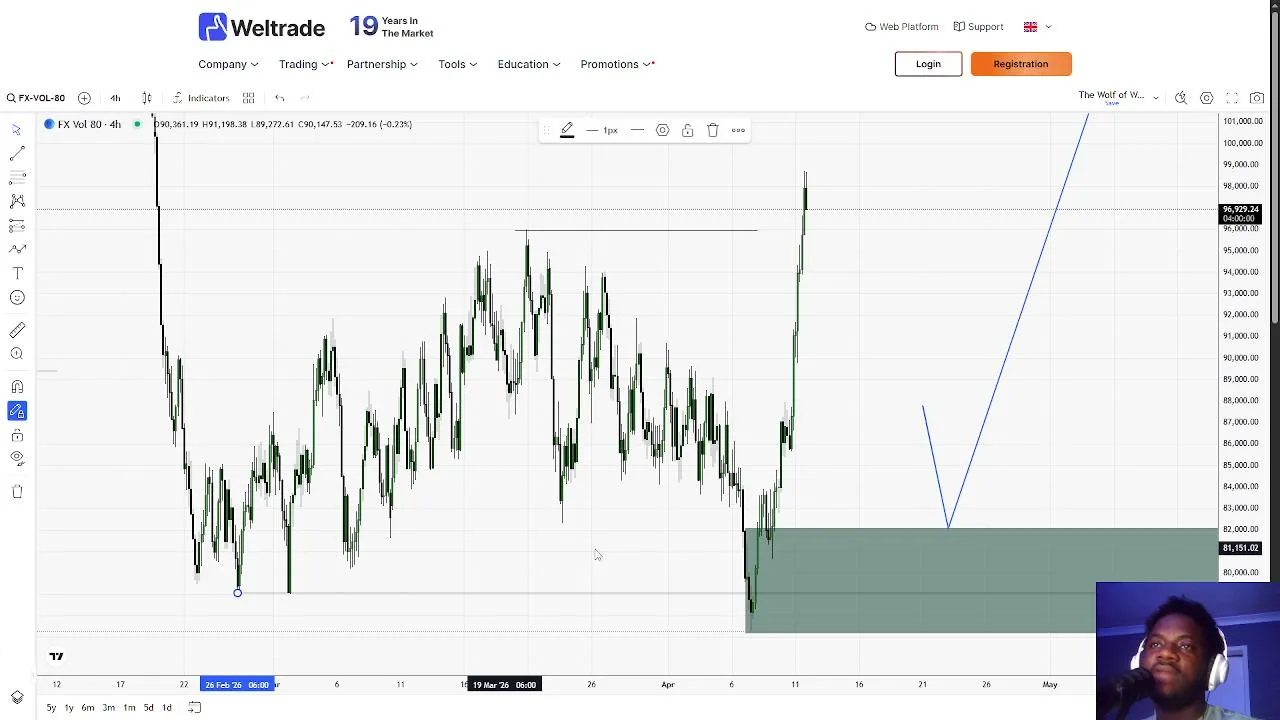Open candlestick chart style selector

[147, 98]
